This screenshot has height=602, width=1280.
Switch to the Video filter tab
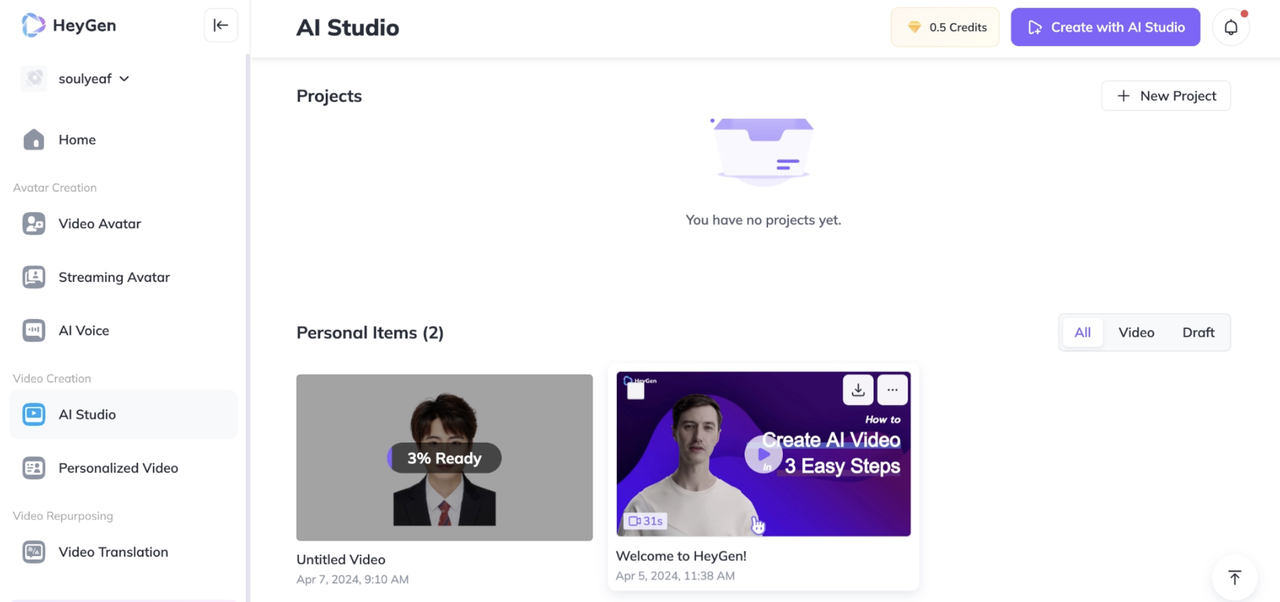click(x=1136, y=333)
